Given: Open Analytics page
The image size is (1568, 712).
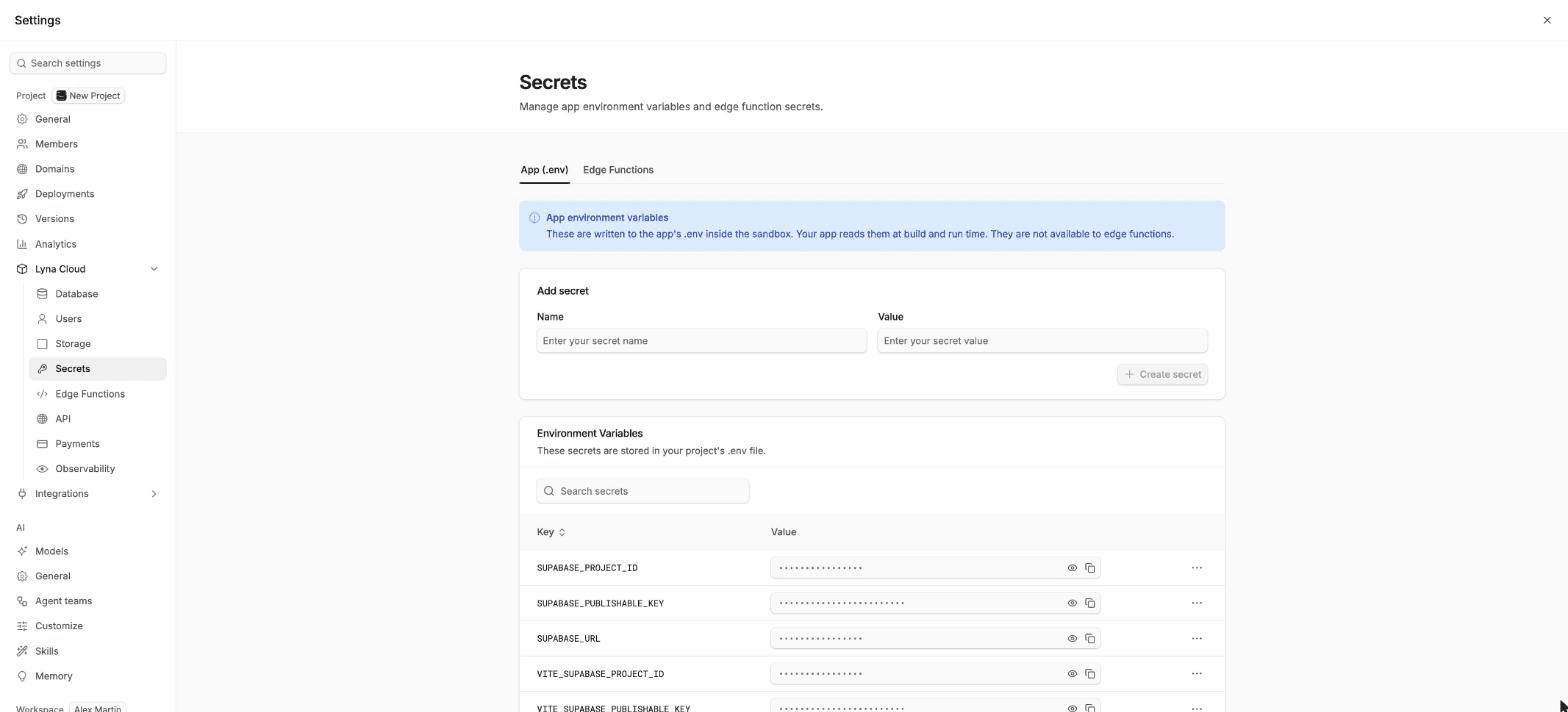Looking at the screenshot, I should (x=88, y=244).
